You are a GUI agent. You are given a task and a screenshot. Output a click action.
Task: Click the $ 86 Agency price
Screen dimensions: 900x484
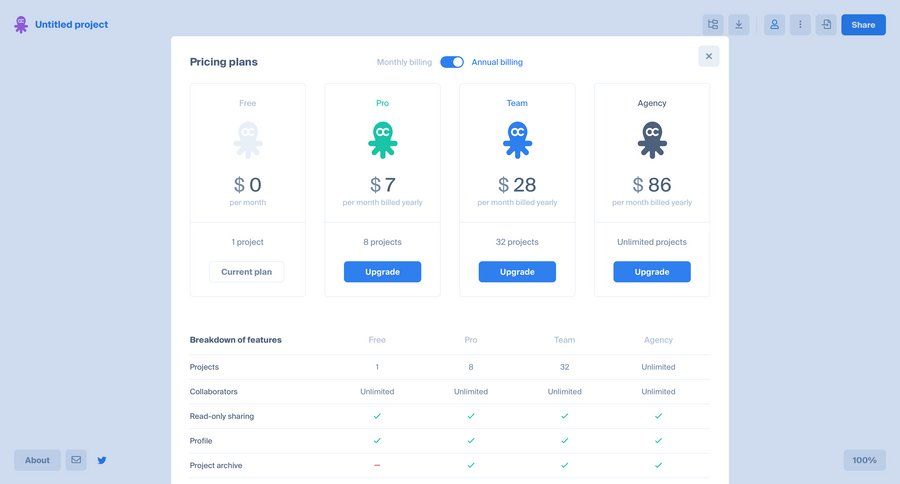652,184
